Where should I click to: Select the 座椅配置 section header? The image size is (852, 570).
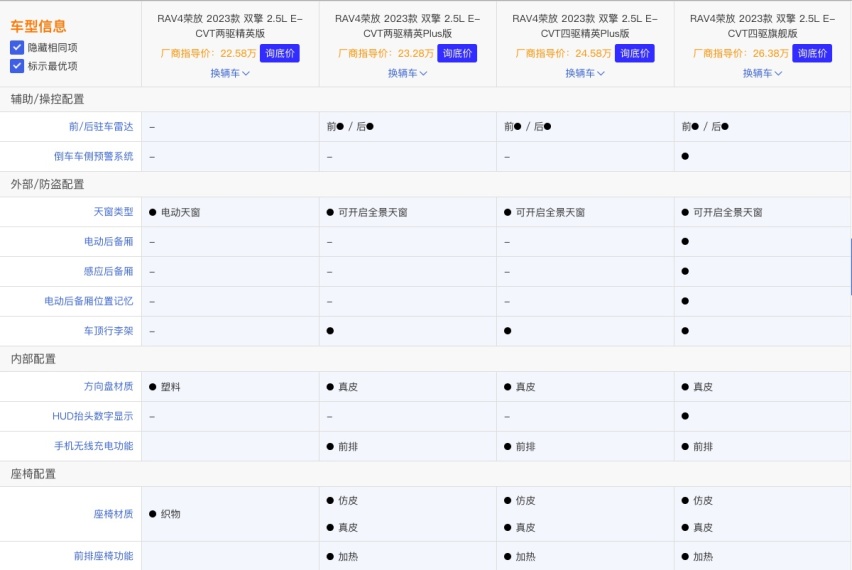click(x=33, y=474)
